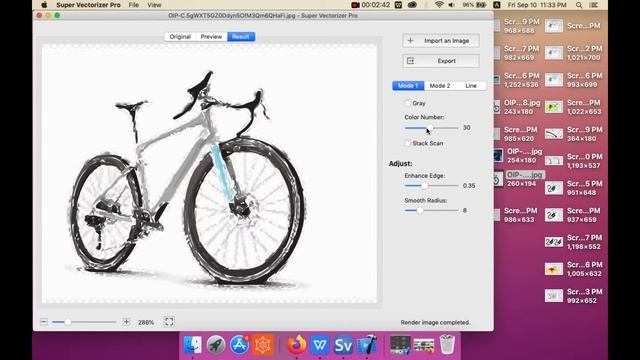
Task: Select desktop screenshot sized 993×699
Action: 573,80
